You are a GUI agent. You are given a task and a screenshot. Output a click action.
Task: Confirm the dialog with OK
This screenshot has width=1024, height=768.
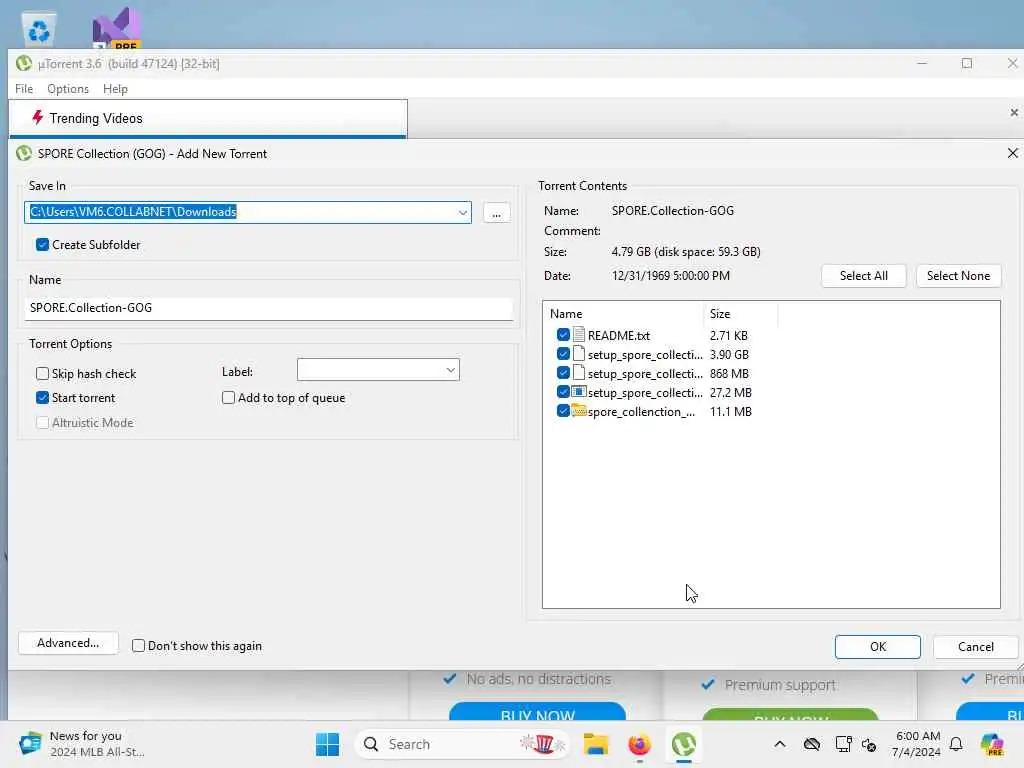[878, 647]
